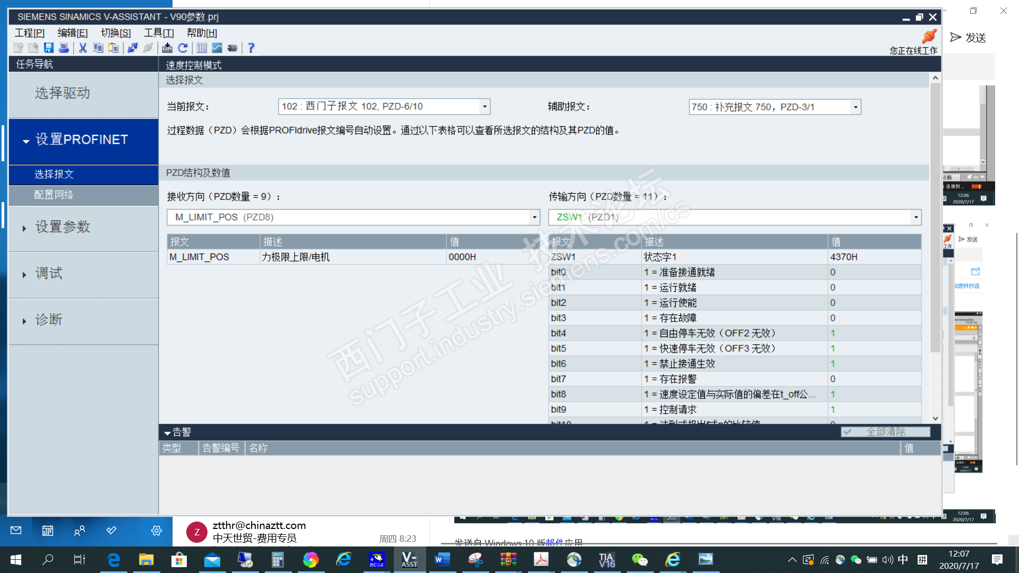Image resolution: width=1019 pixels, height=574 pixels.
Task: Click the gray Go offline disconnect icon
Action: tap(148, 48)
